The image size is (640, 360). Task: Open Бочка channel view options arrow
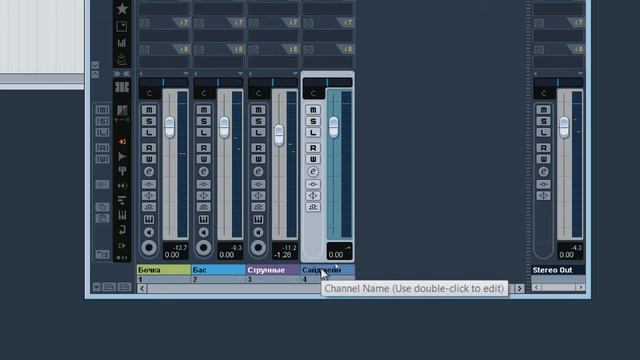coord(186,73)
